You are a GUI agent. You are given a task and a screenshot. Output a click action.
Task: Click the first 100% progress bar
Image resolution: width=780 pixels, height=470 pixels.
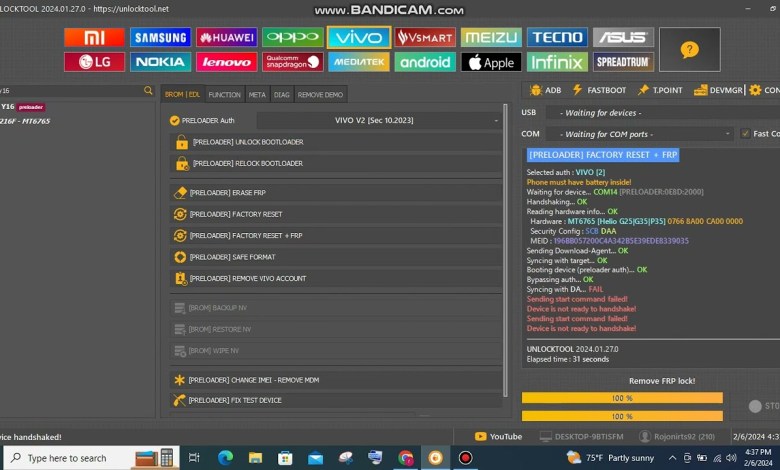(622, 398)
